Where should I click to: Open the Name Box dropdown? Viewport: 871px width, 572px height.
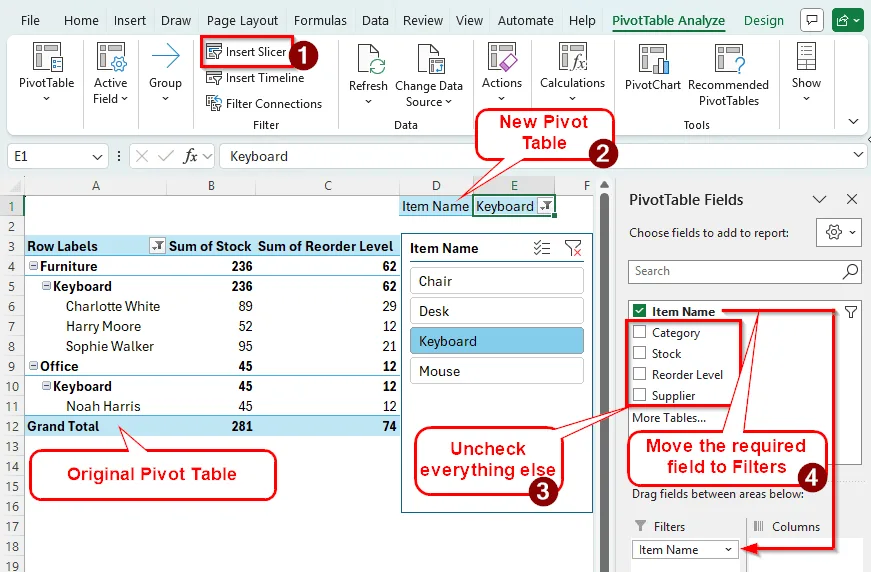point(97,157)
